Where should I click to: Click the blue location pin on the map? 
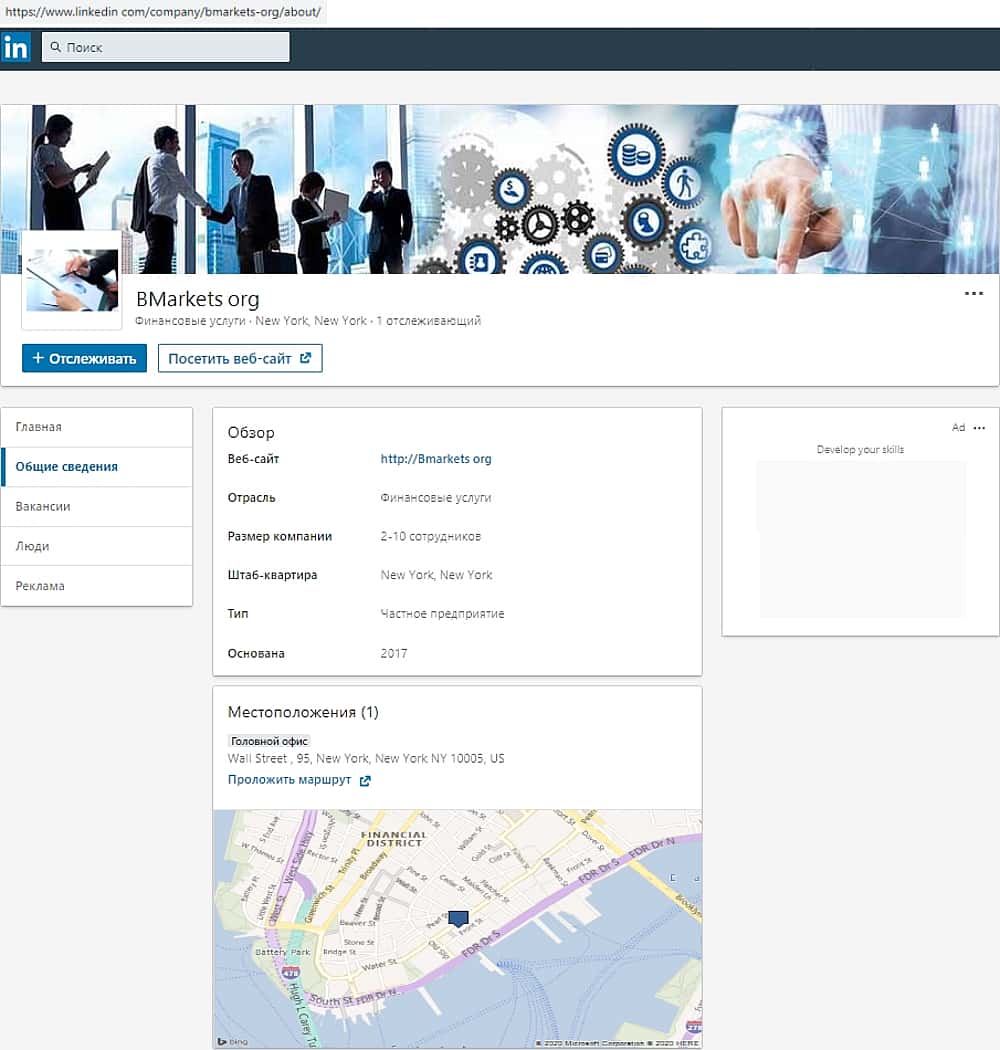[458, 919]
